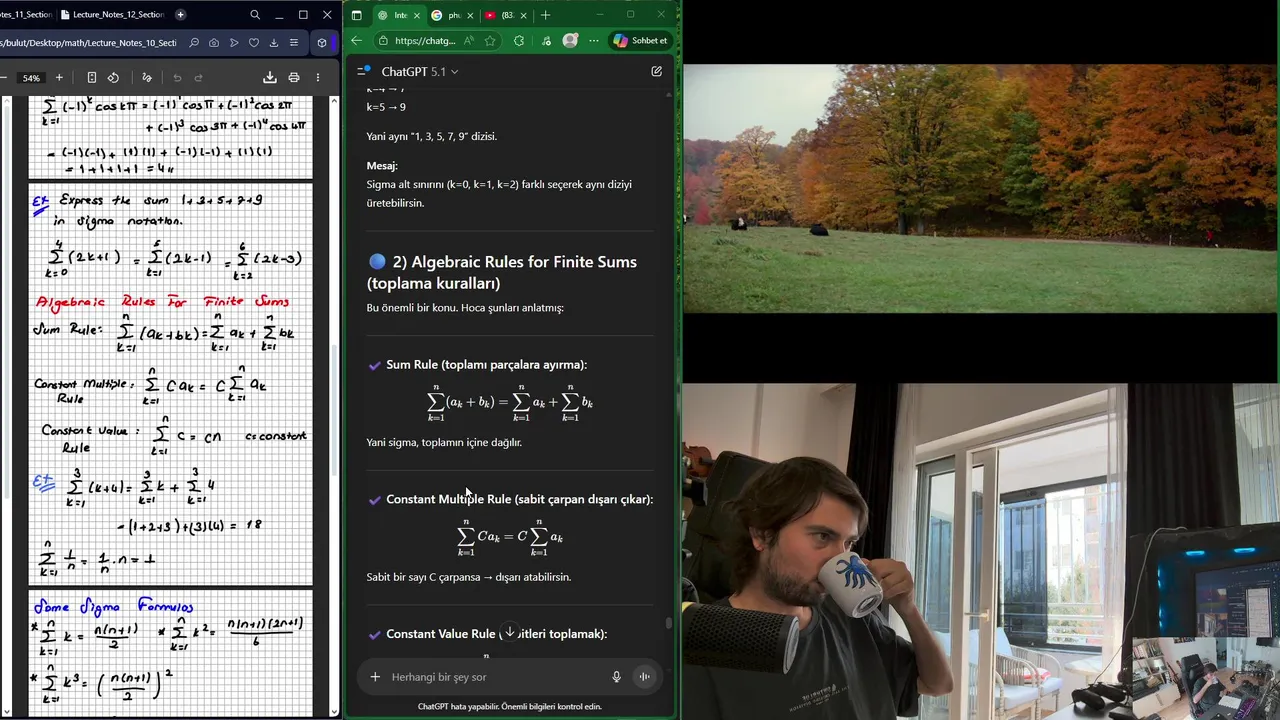
Task: Toggle fit to page in PDF toolbar
Action: pos(91,77)
